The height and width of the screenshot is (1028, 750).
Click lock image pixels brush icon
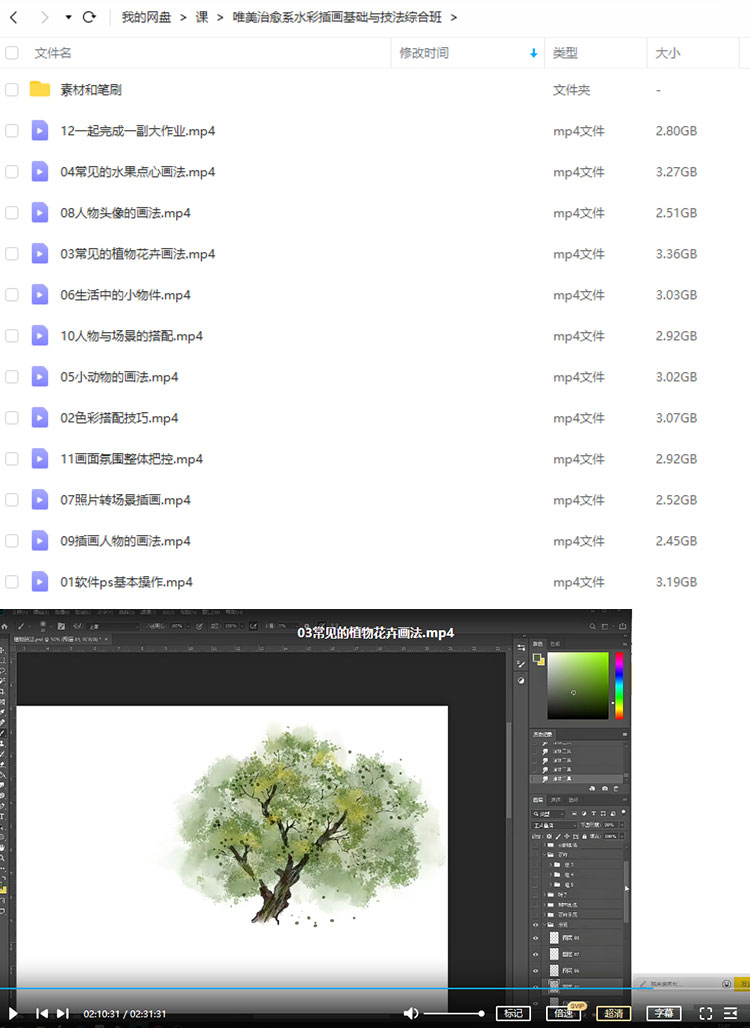(559, 837)
